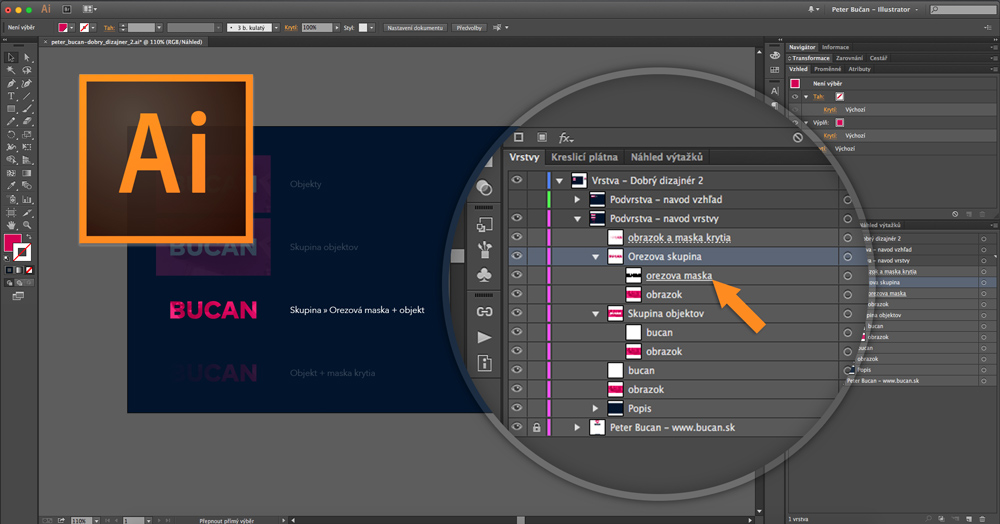The height and width of the screenshot is (524, 1000).
Task: Open the Links panel chain icon
Action: [x=484, y=312]
